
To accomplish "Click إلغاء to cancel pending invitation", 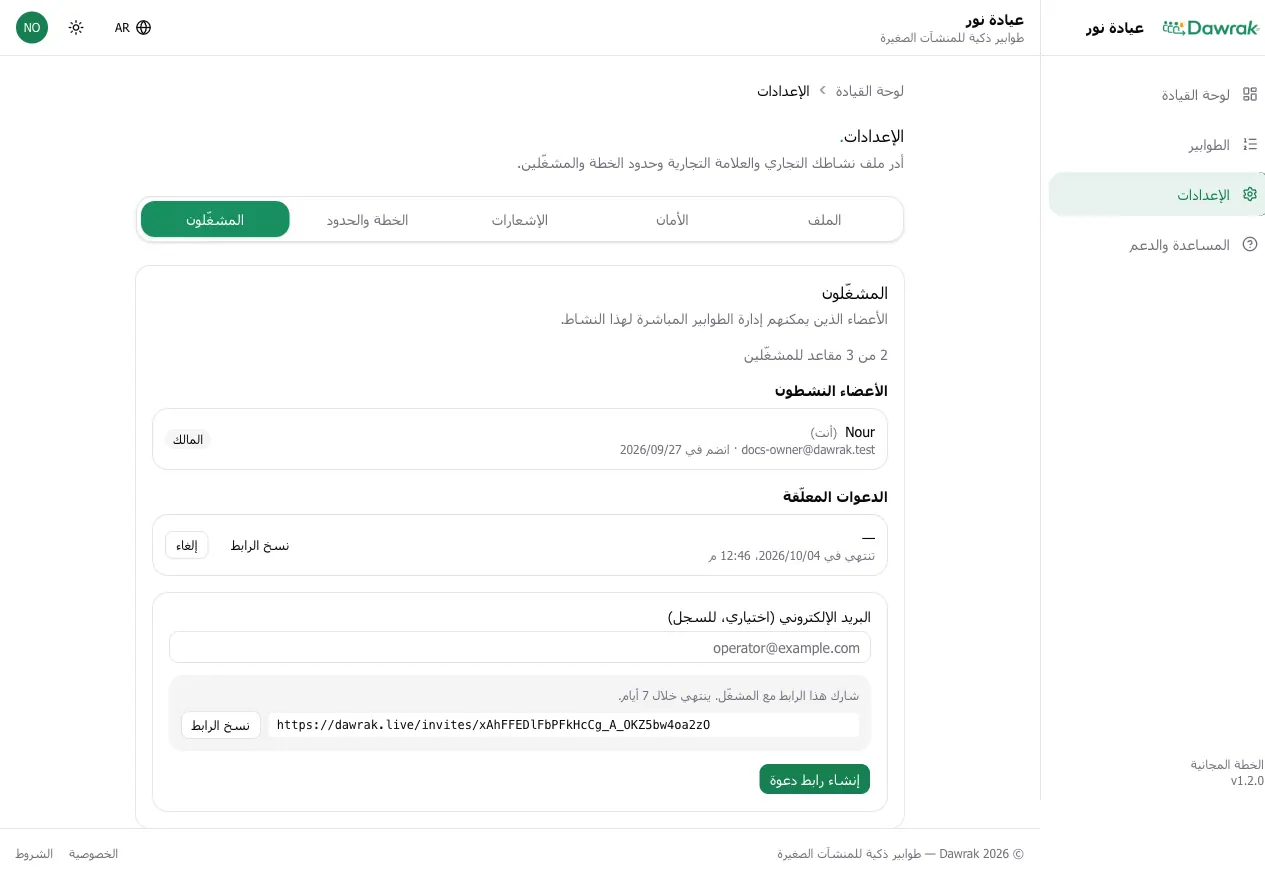I will [187, 545].
